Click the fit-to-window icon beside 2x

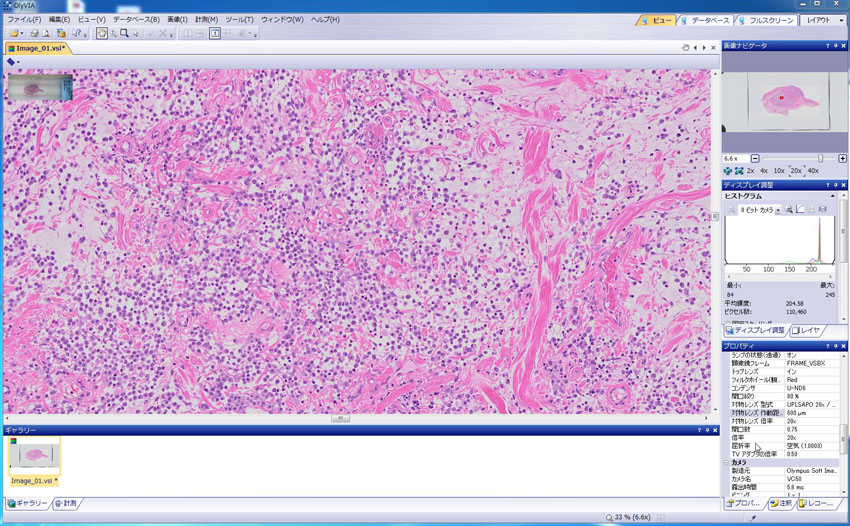739,171
